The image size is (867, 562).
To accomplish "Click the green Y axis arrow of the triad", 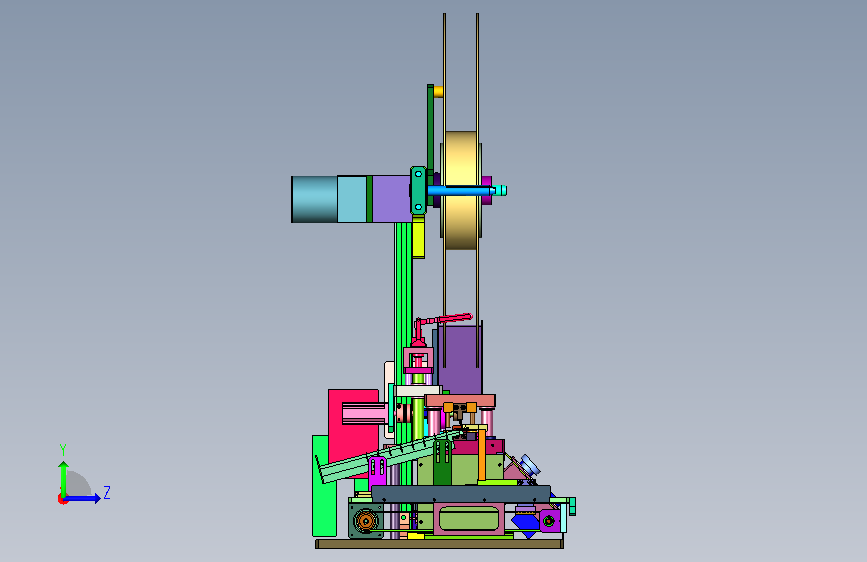I will pos(64,478).
